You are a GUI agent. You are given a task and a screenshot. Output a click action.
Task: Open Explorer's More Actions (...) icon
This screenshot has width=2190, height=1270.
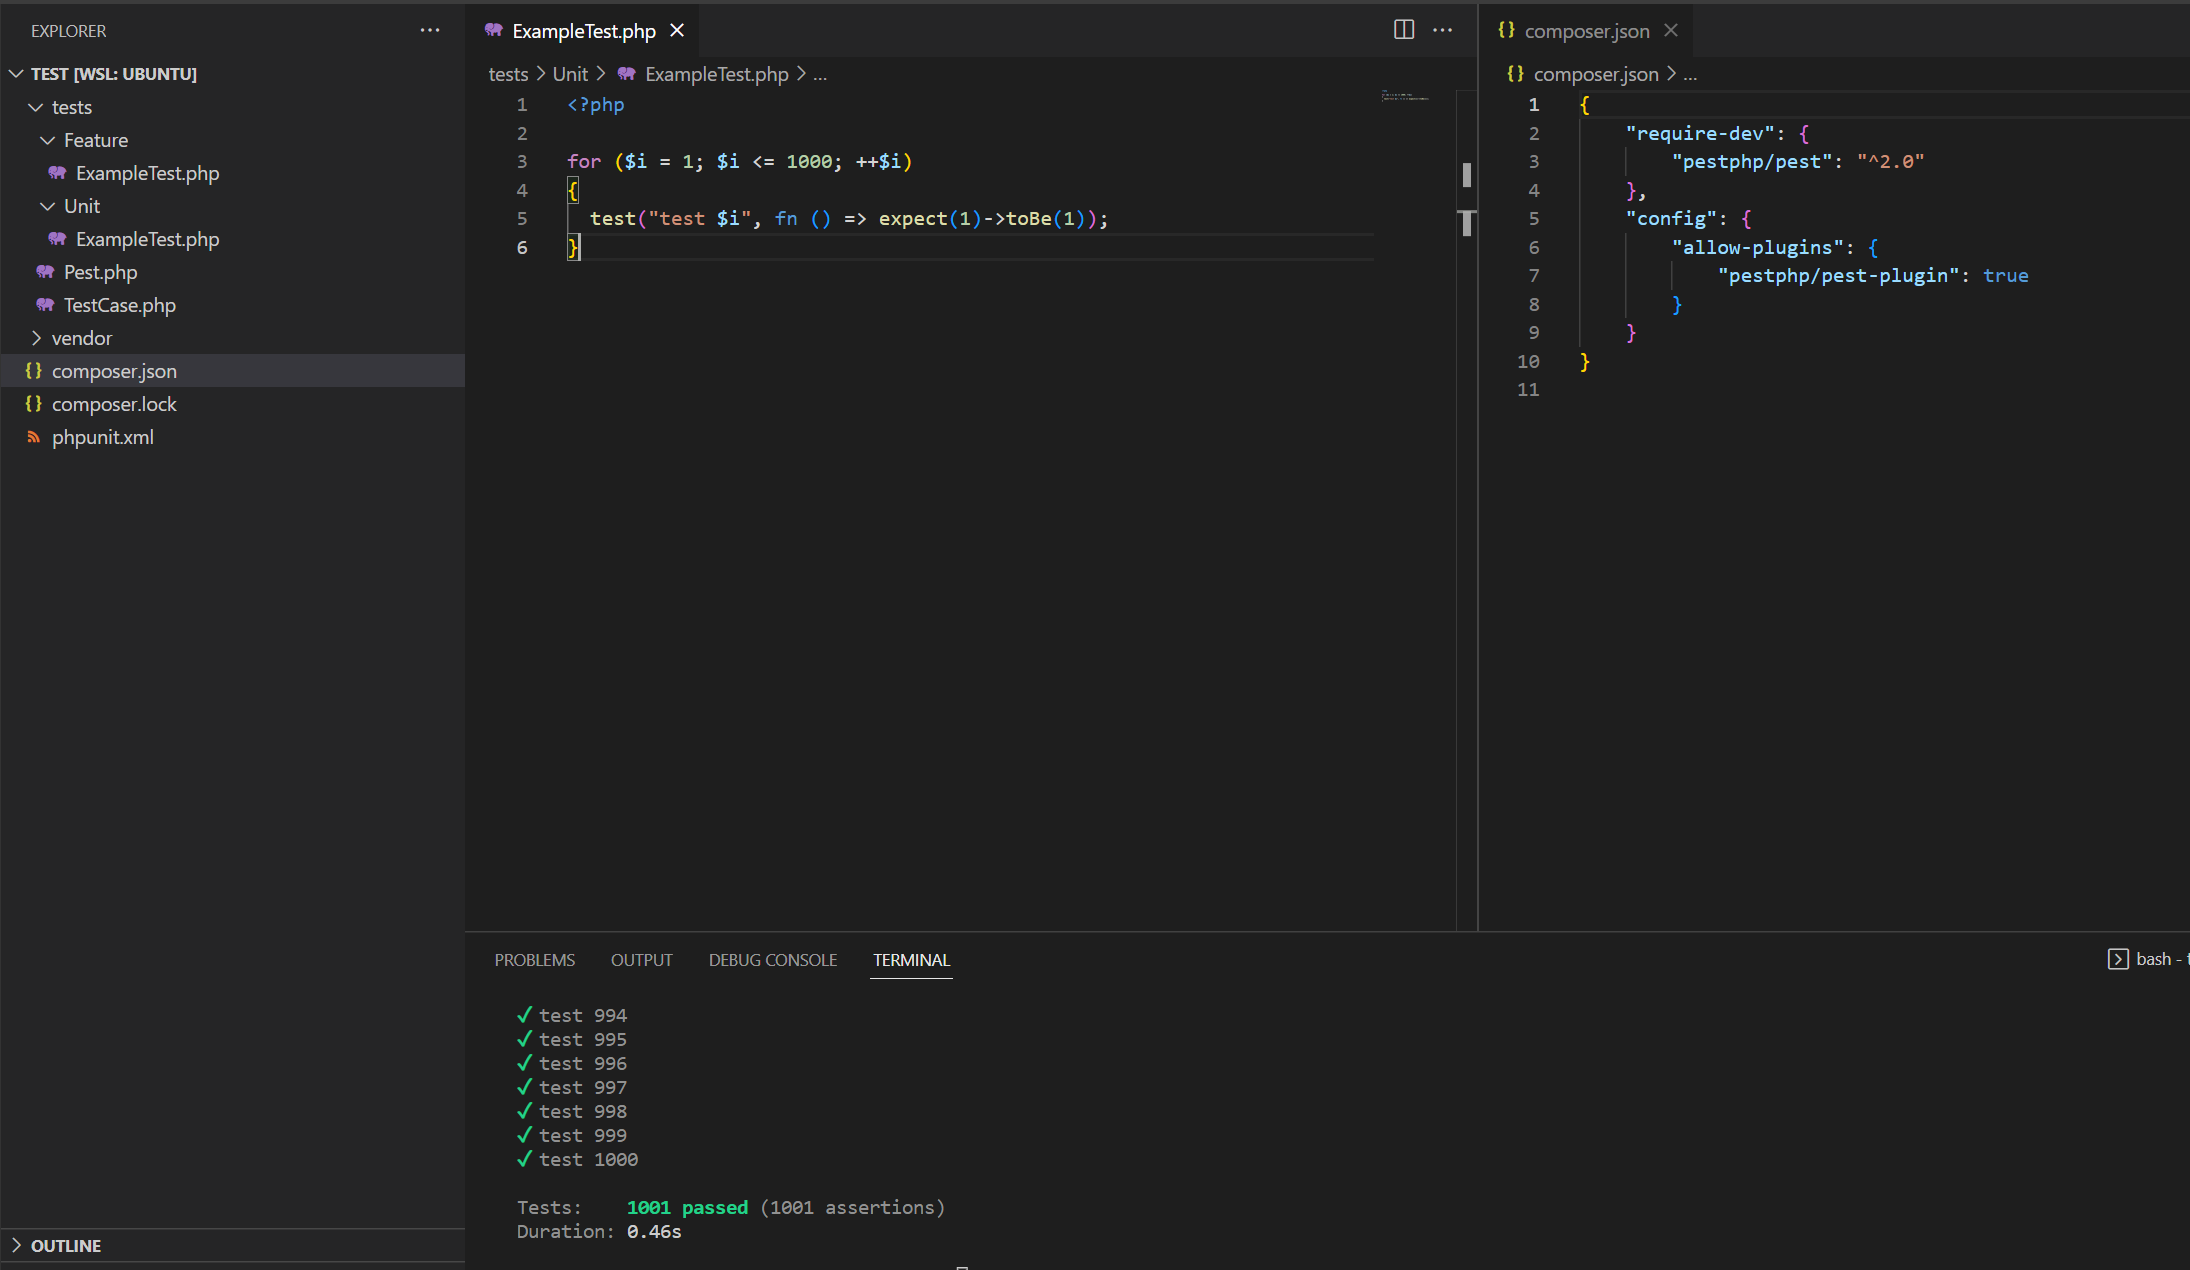430,30
